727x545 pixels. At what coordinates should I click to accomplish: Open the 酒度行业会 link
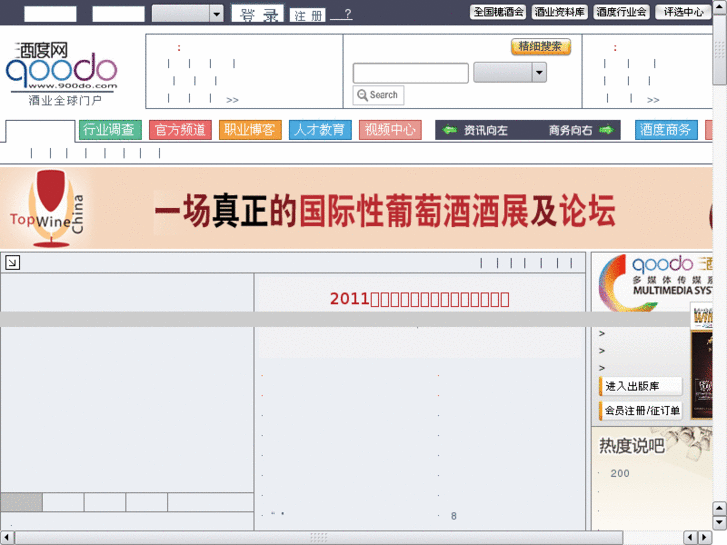[621, 12]
